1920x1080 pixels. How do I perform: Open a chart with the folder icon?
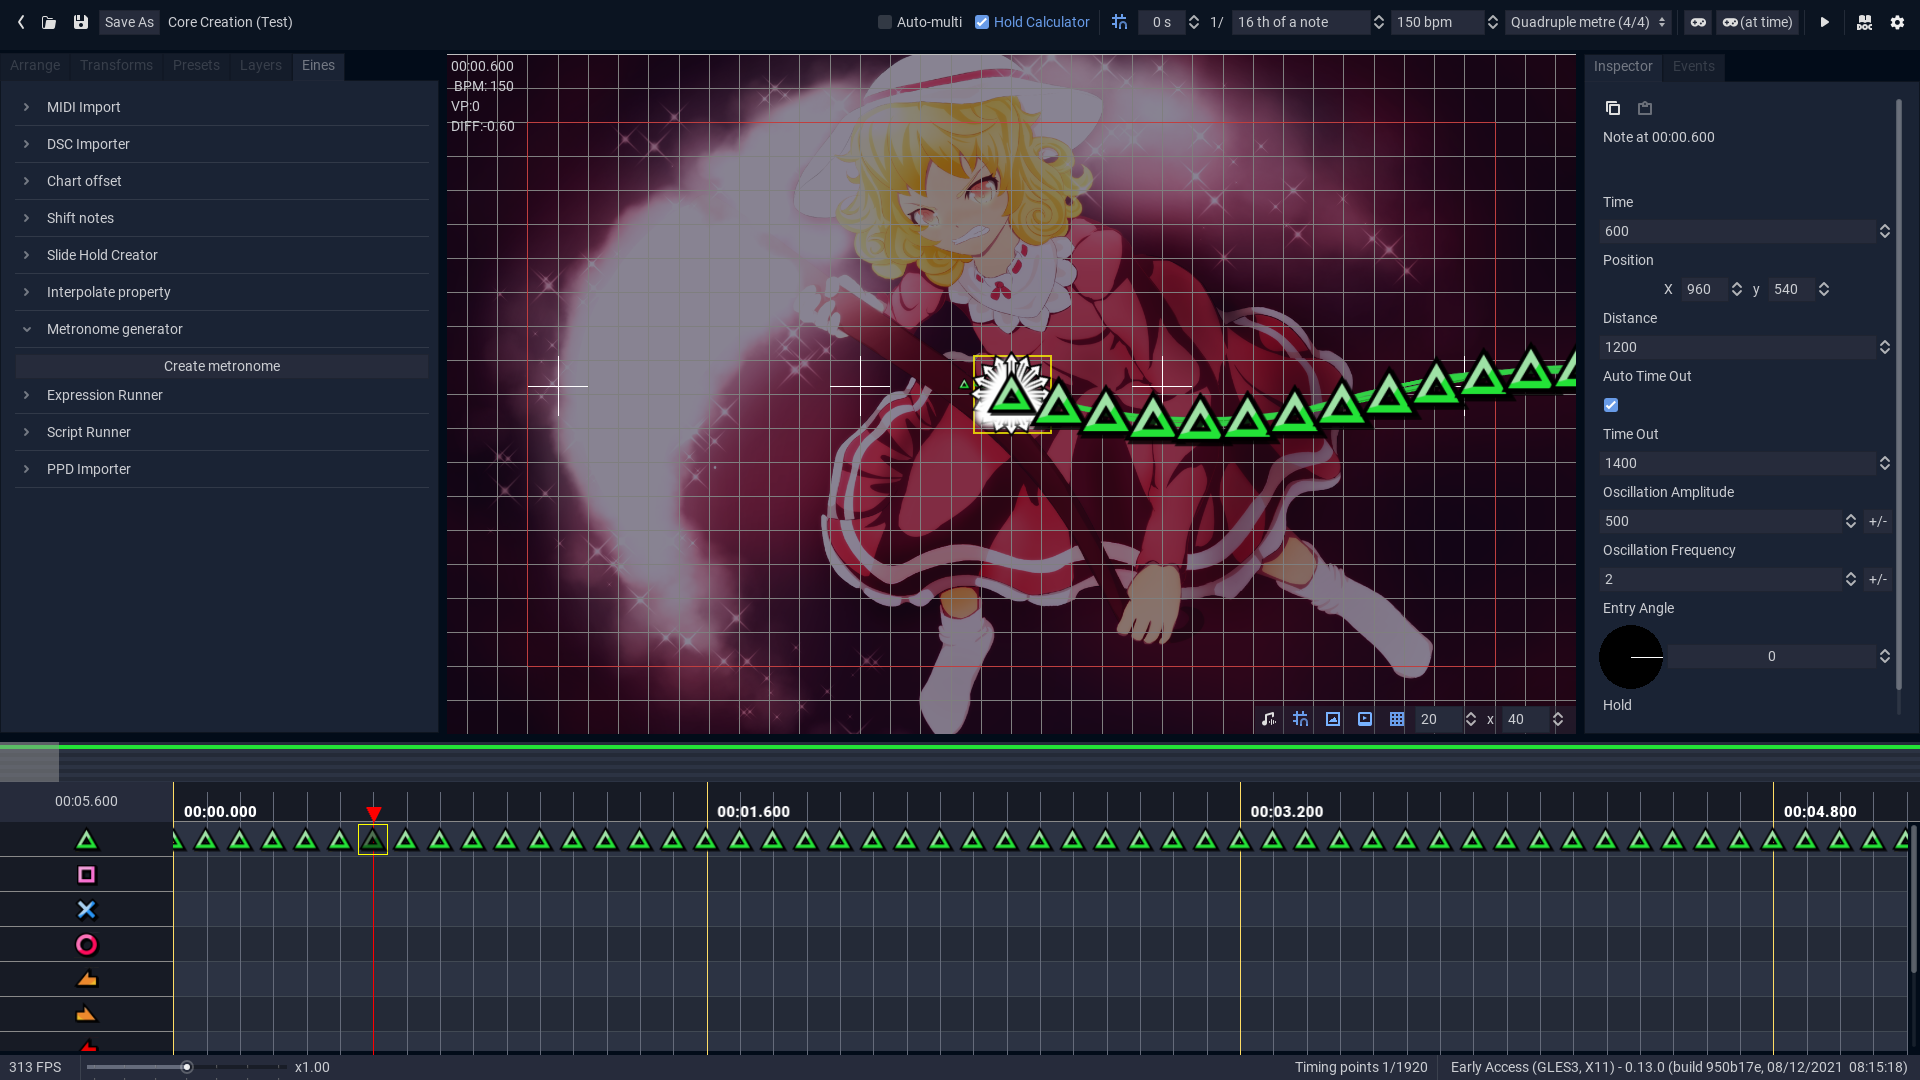(x=49, y=22)
